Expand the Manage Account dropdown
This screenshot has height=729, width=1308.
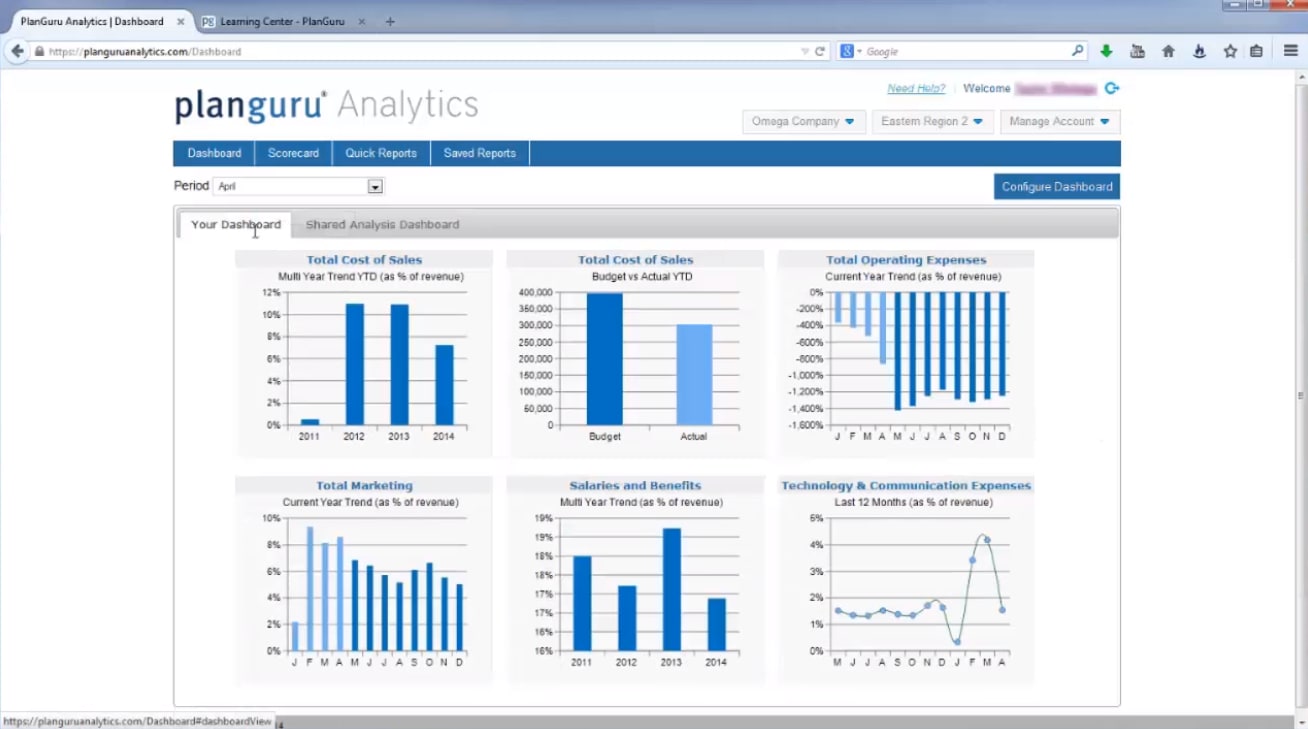[1060, 121]
